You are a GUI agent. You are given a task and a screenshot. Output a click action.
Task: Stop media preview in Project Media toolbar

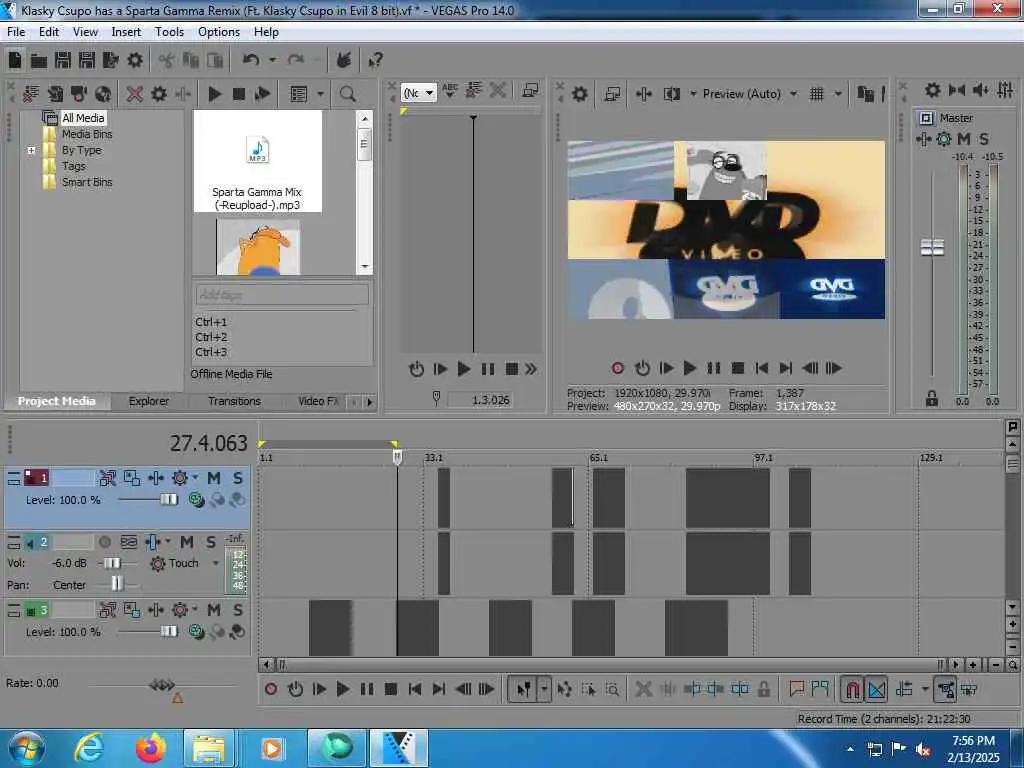click(x=238, y=94)
